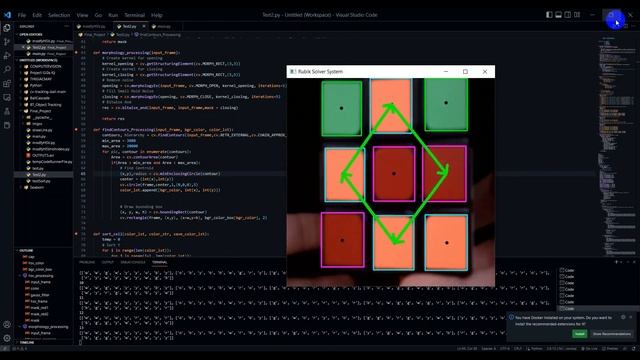Expand the __pycache__ folder
The image size is (640, 360).
[41, 117]
